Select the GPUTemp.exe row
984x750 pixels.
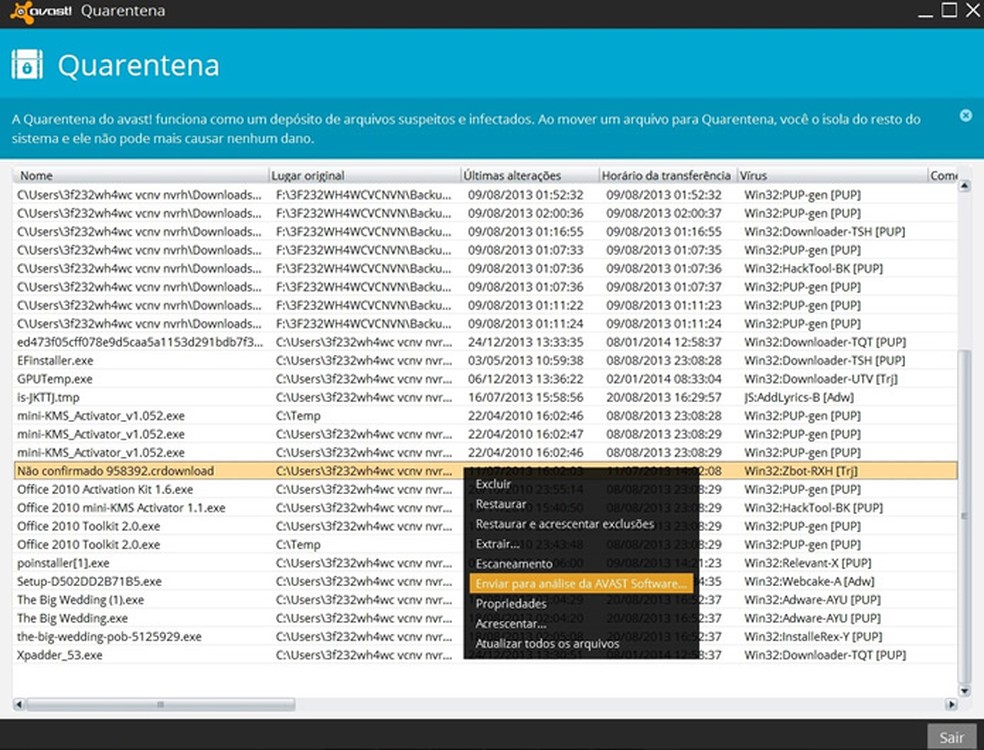tap(485, 379)
